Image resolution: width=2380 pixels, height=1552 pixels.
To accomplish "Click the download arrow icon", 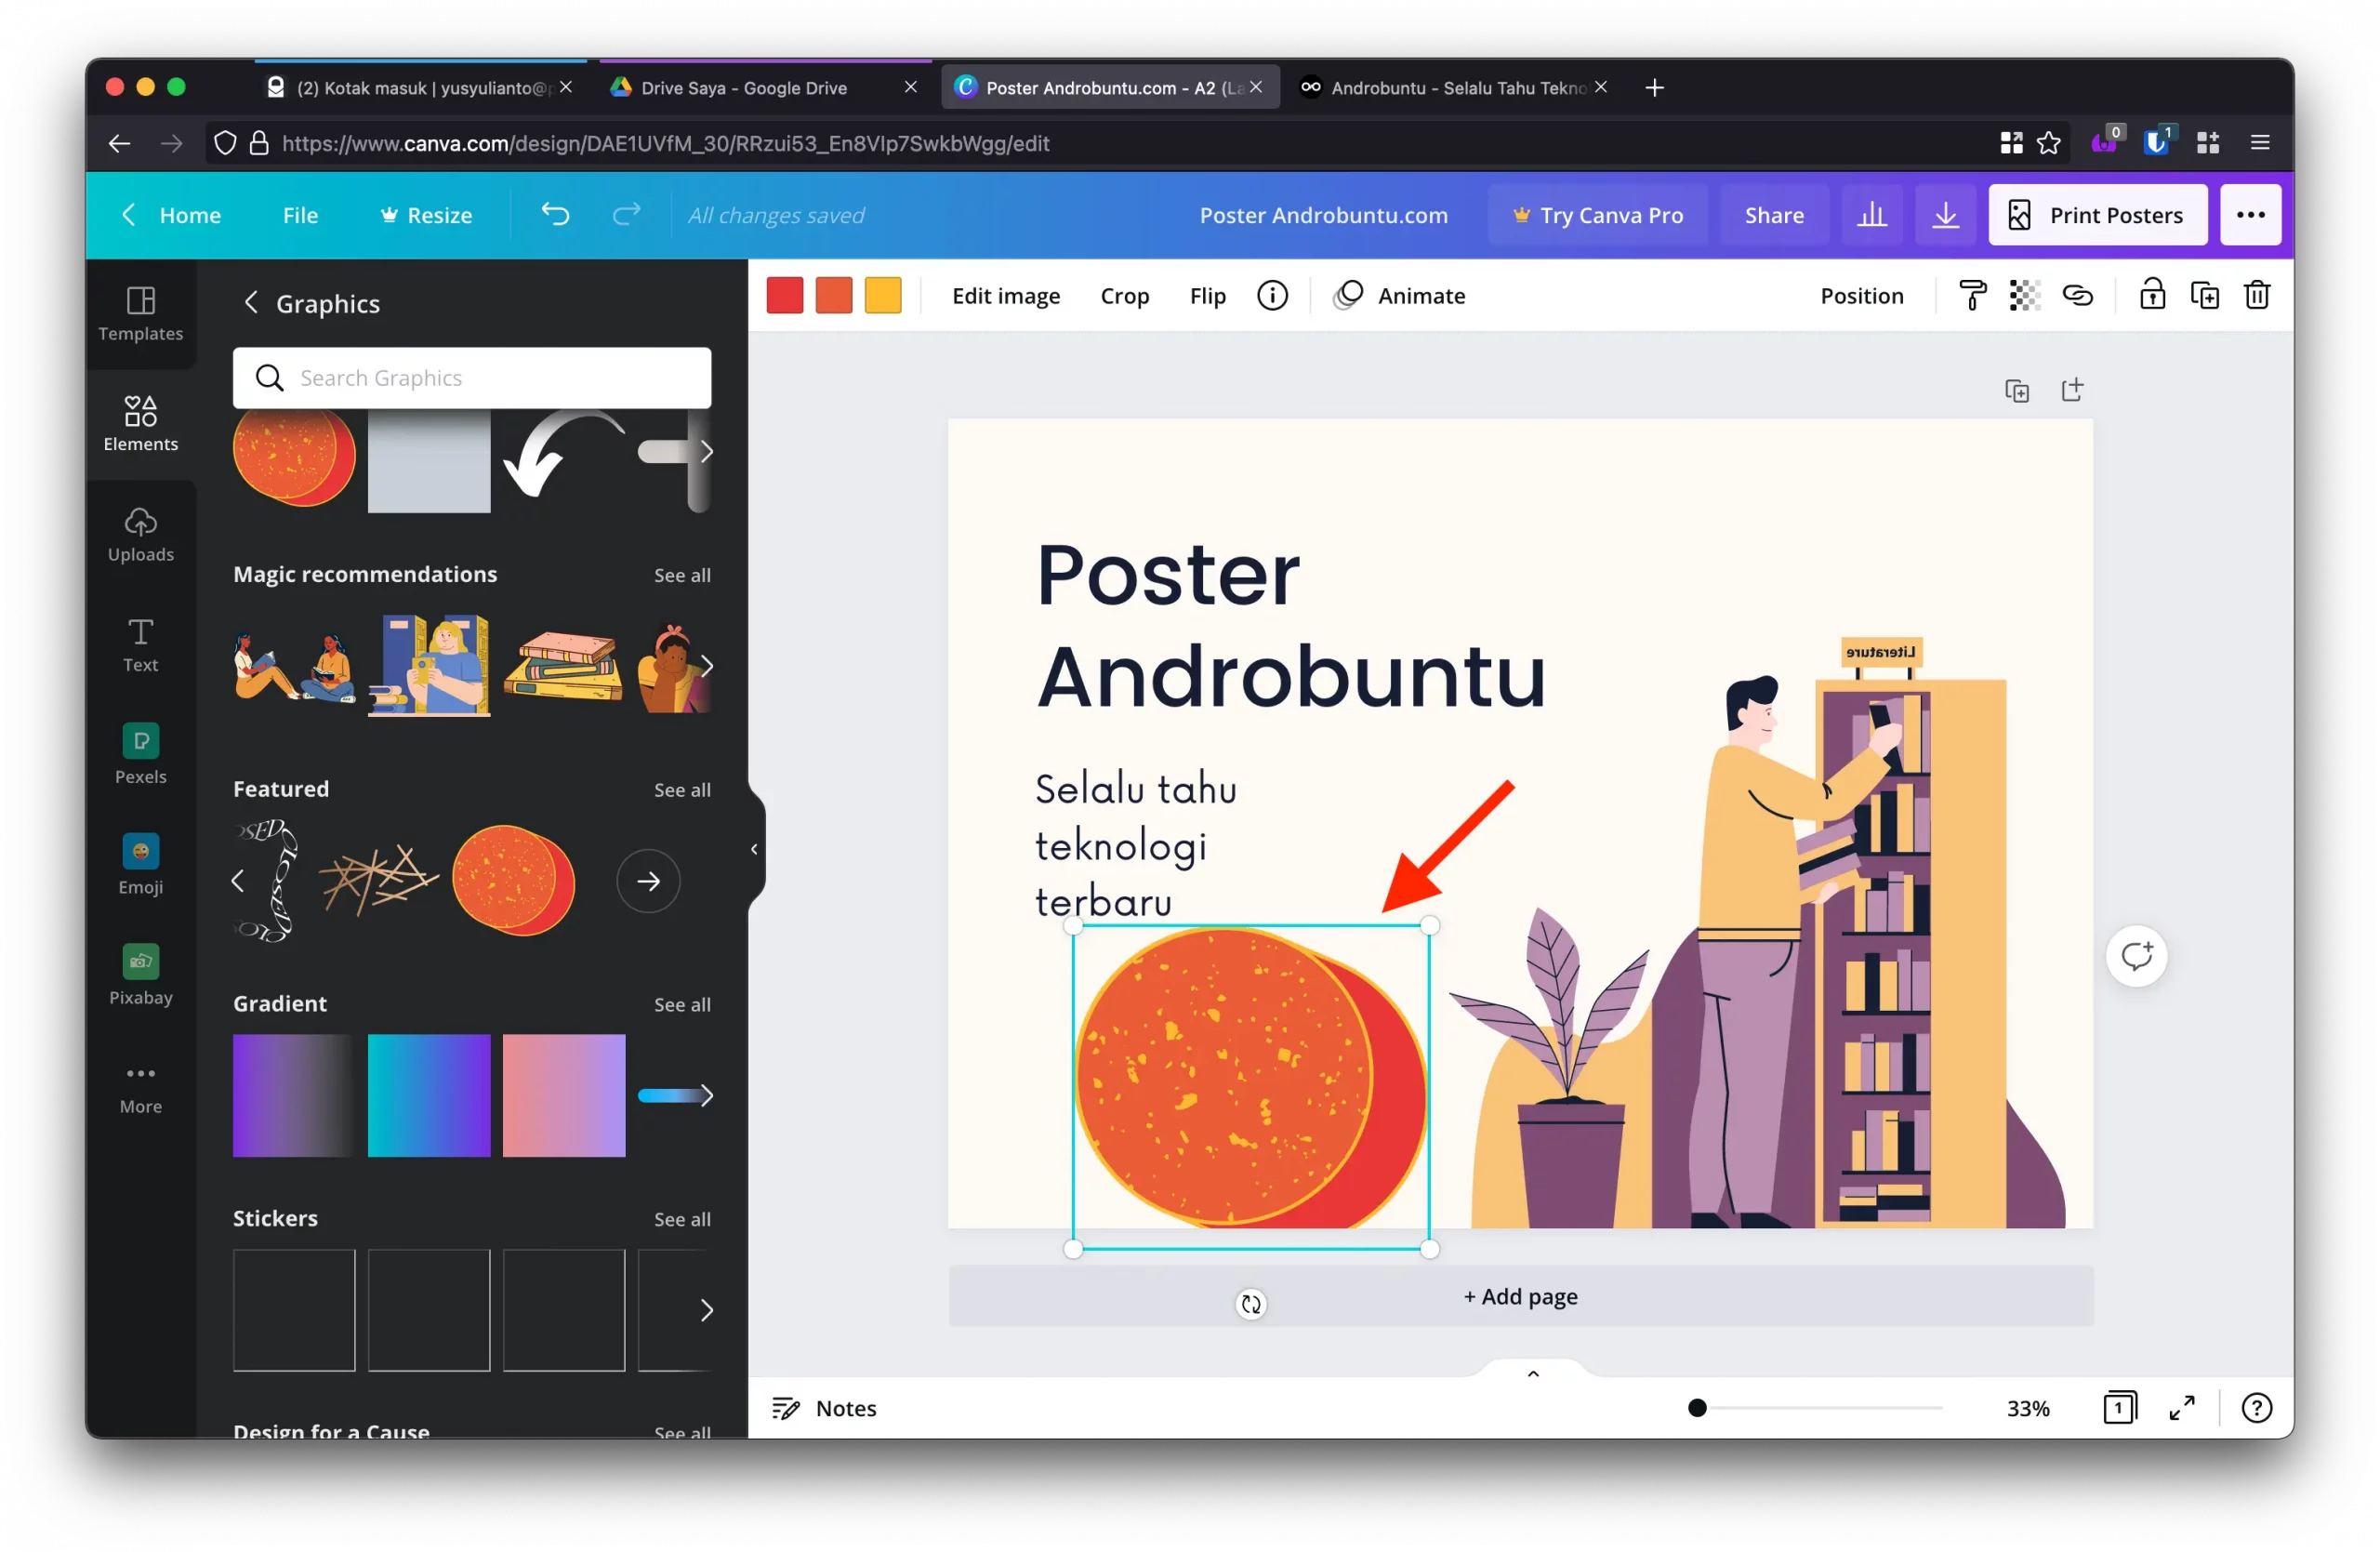I will click(1945, 215).
